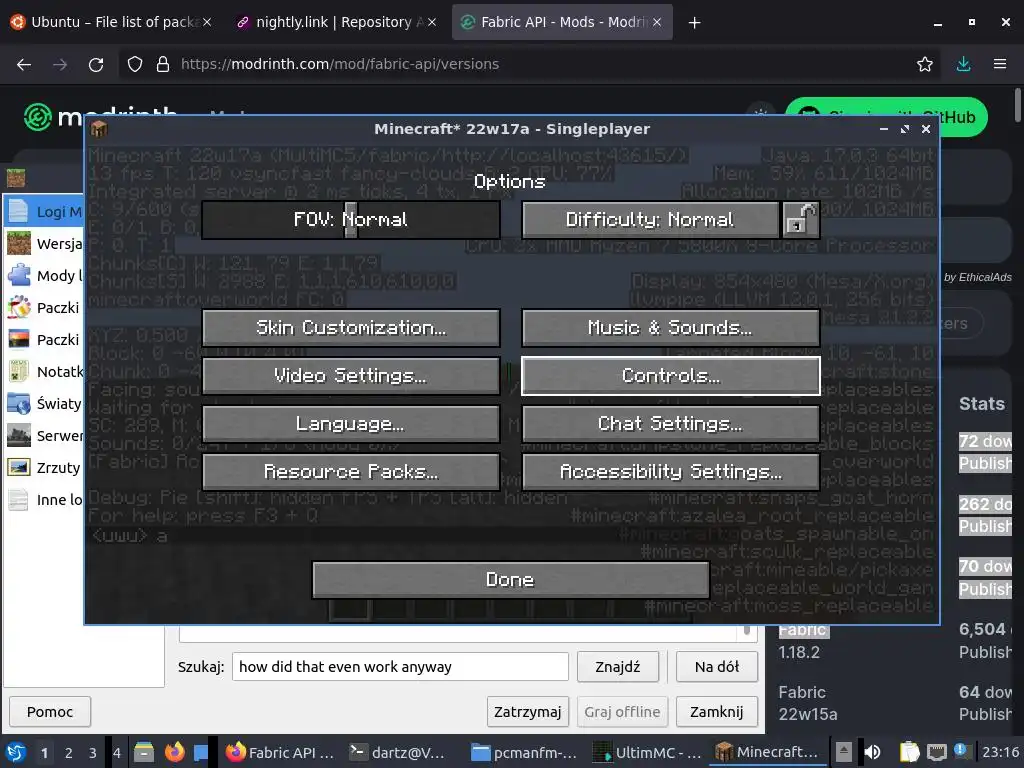Image resolution: width=1024 pixels, height=768 pixels.
Task: Select Inne logi entry in sidebar
Action: click(x=44, y=500)
